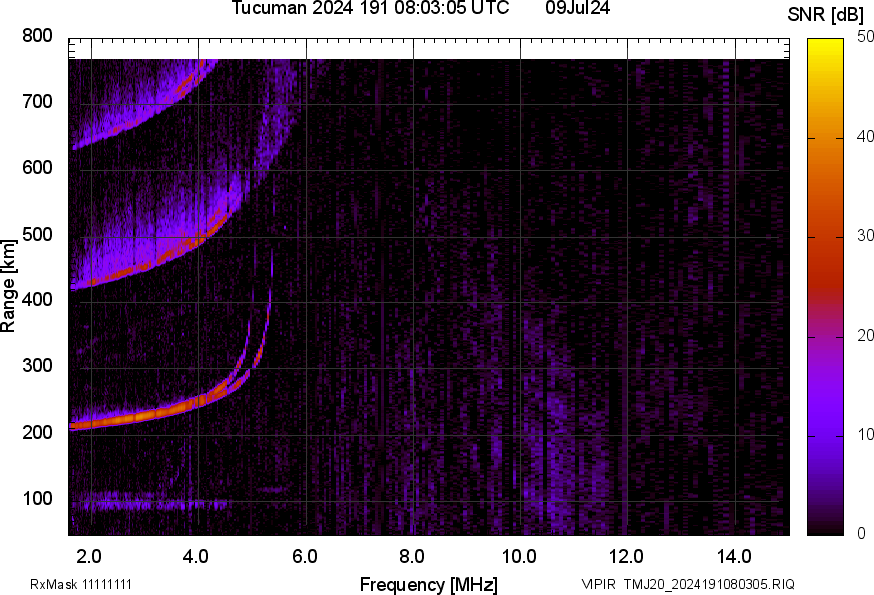This screenshot has height=595, width=874.
Task: Click the range tick label '700'
Action: coord(37,101)
